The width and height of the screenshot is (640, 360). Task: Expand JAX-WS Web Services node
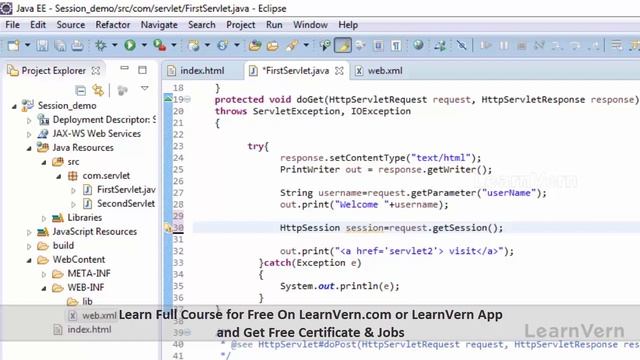[x=29, y=134]
